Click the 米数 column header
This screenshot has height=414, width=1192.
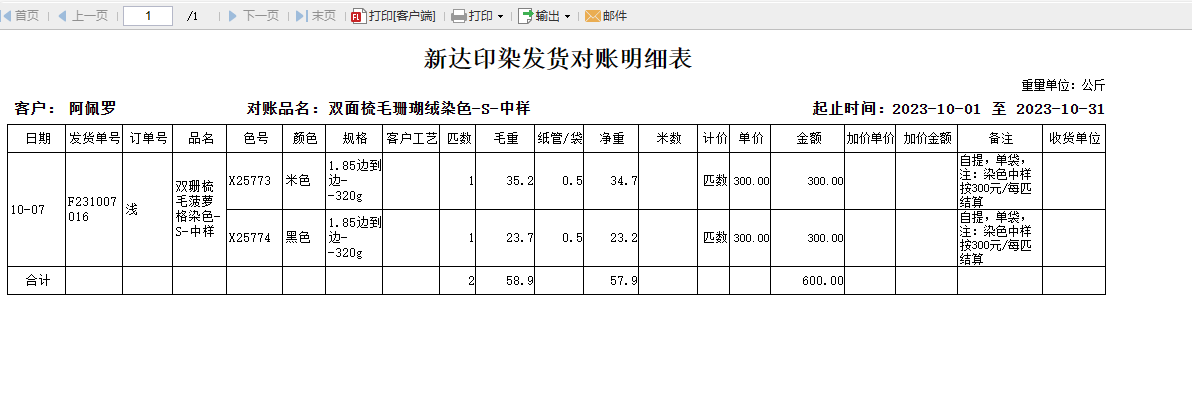(x=668, y=139)
